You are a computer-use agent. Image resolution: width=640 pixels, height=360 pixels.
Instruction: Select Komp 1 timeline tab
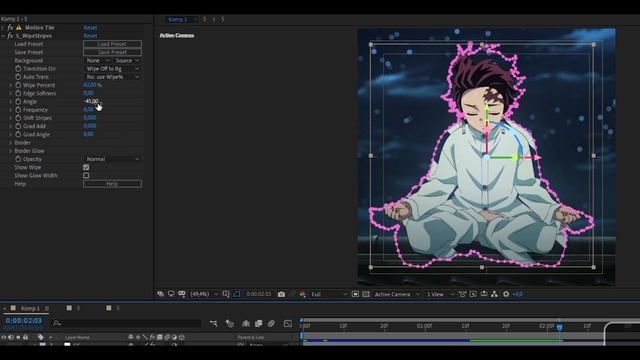coord(31,308)
